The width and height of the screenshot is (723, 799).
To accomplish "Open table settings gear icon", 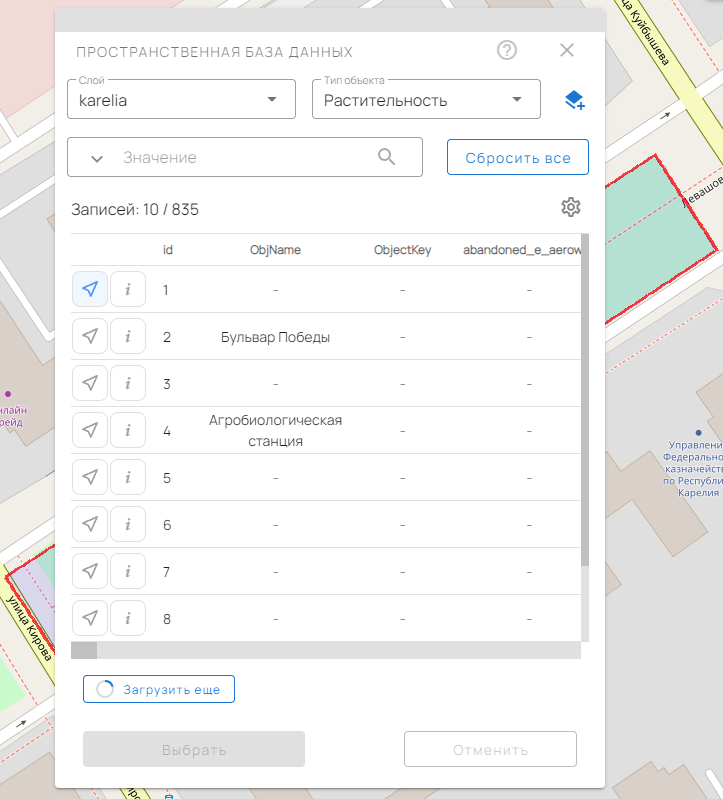I will [571, 207].
